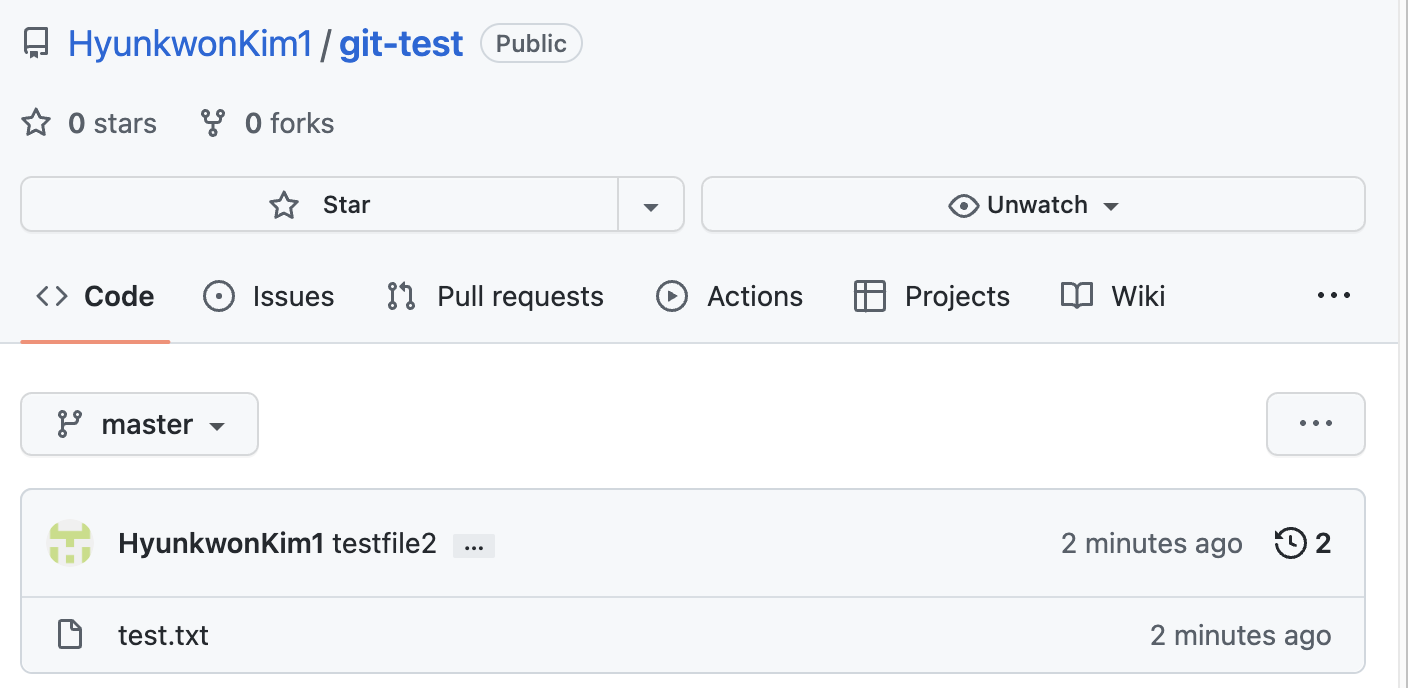Star the git-test repository
This screenshot has width=1408, height=688.
[x=320, y=205]
